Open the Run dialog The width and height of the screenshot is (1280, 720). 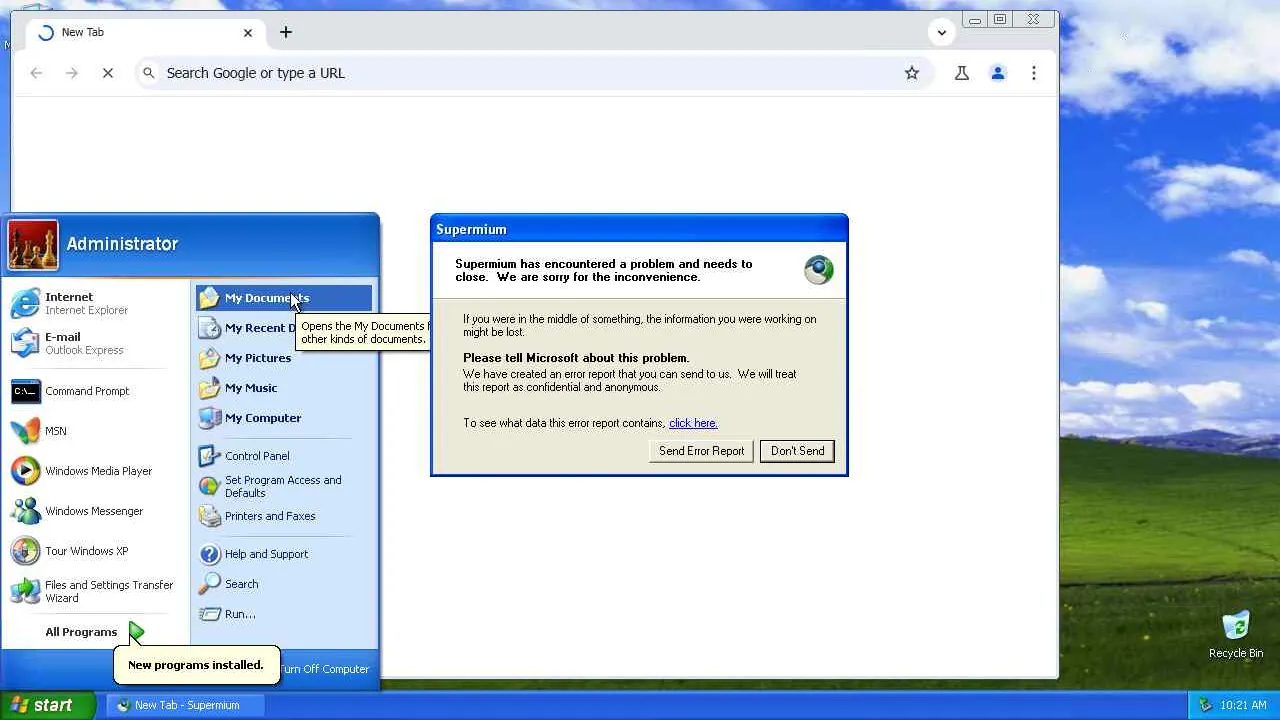pos(284,614)
